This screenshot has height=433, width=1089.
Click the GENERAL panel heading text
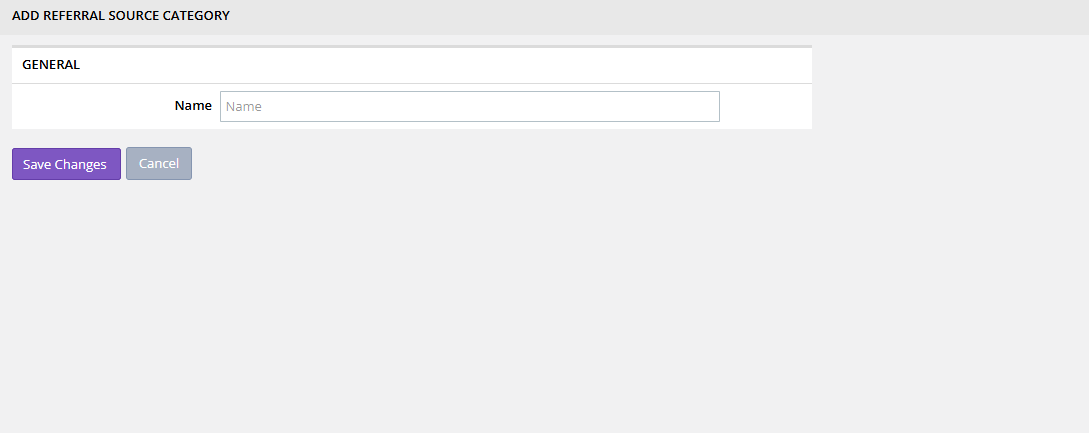click(x=51, y=65)
